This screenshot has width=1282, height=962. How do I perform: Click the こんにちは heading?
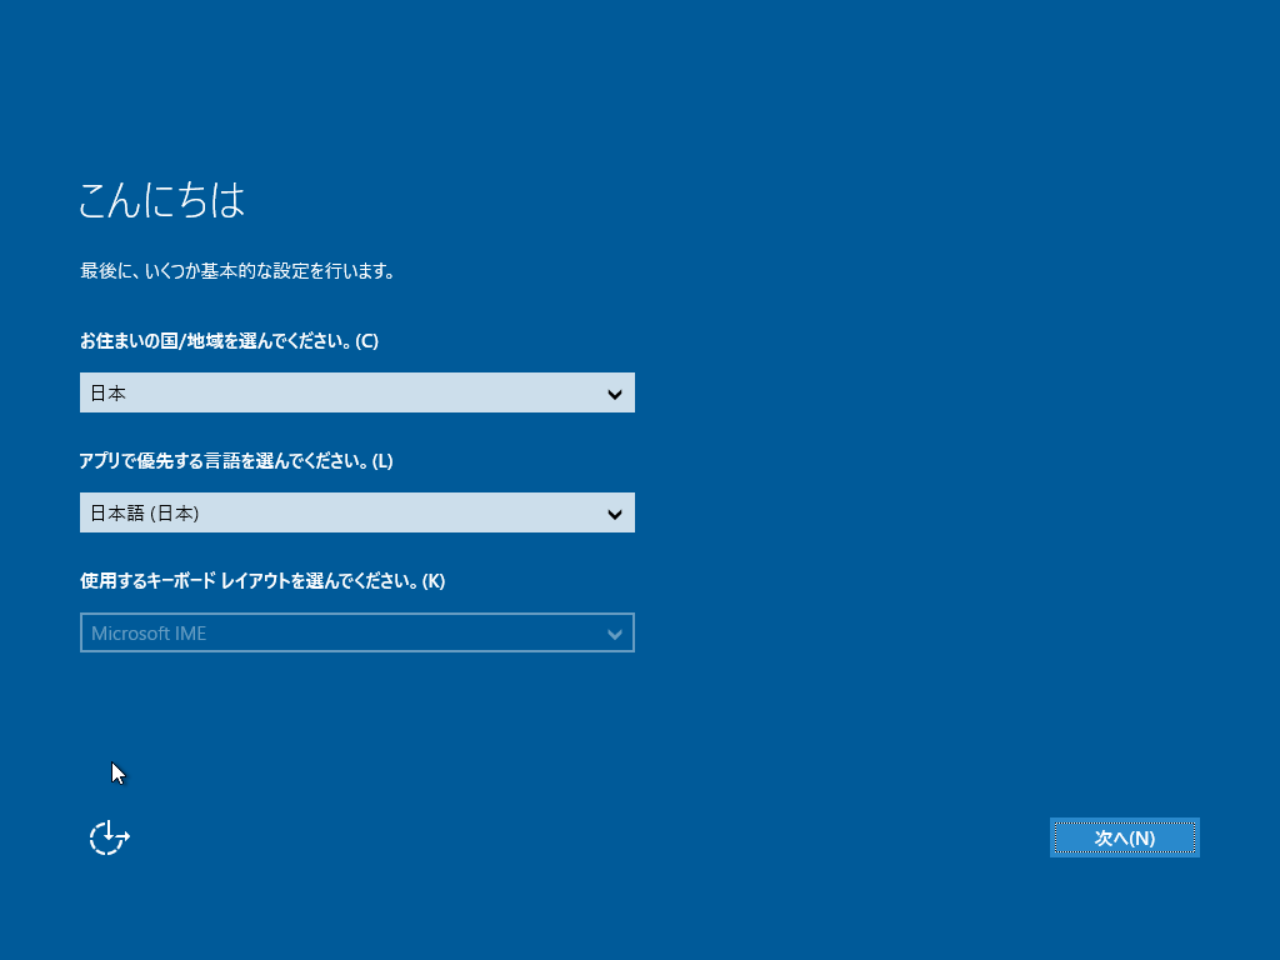coord(162,200)
